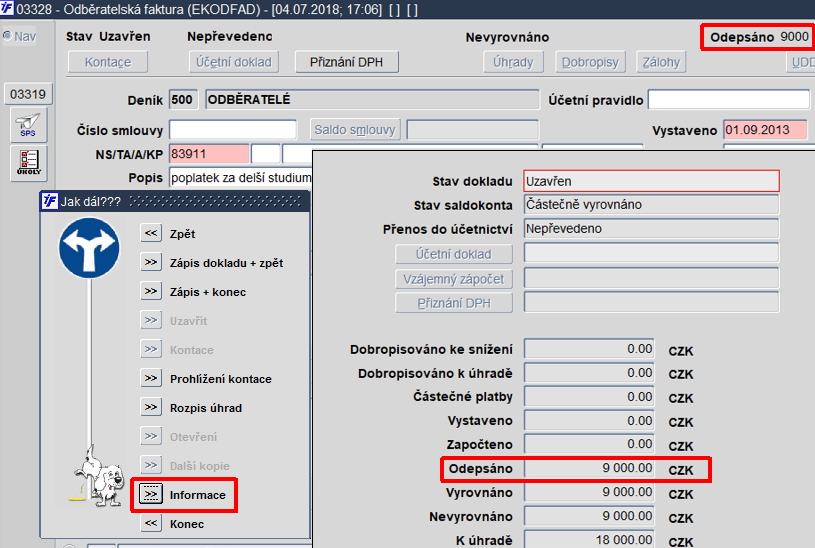The height and width of the screenshot is (548, 815).
Task: Click the Účetní pravidlo input field
Action: [729, 100]
